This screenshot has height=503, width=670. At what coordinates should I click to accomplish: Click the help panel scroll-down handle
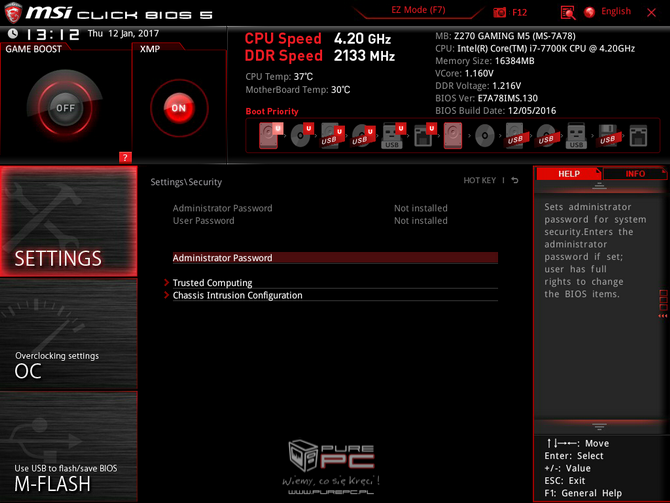coord(599,427)
